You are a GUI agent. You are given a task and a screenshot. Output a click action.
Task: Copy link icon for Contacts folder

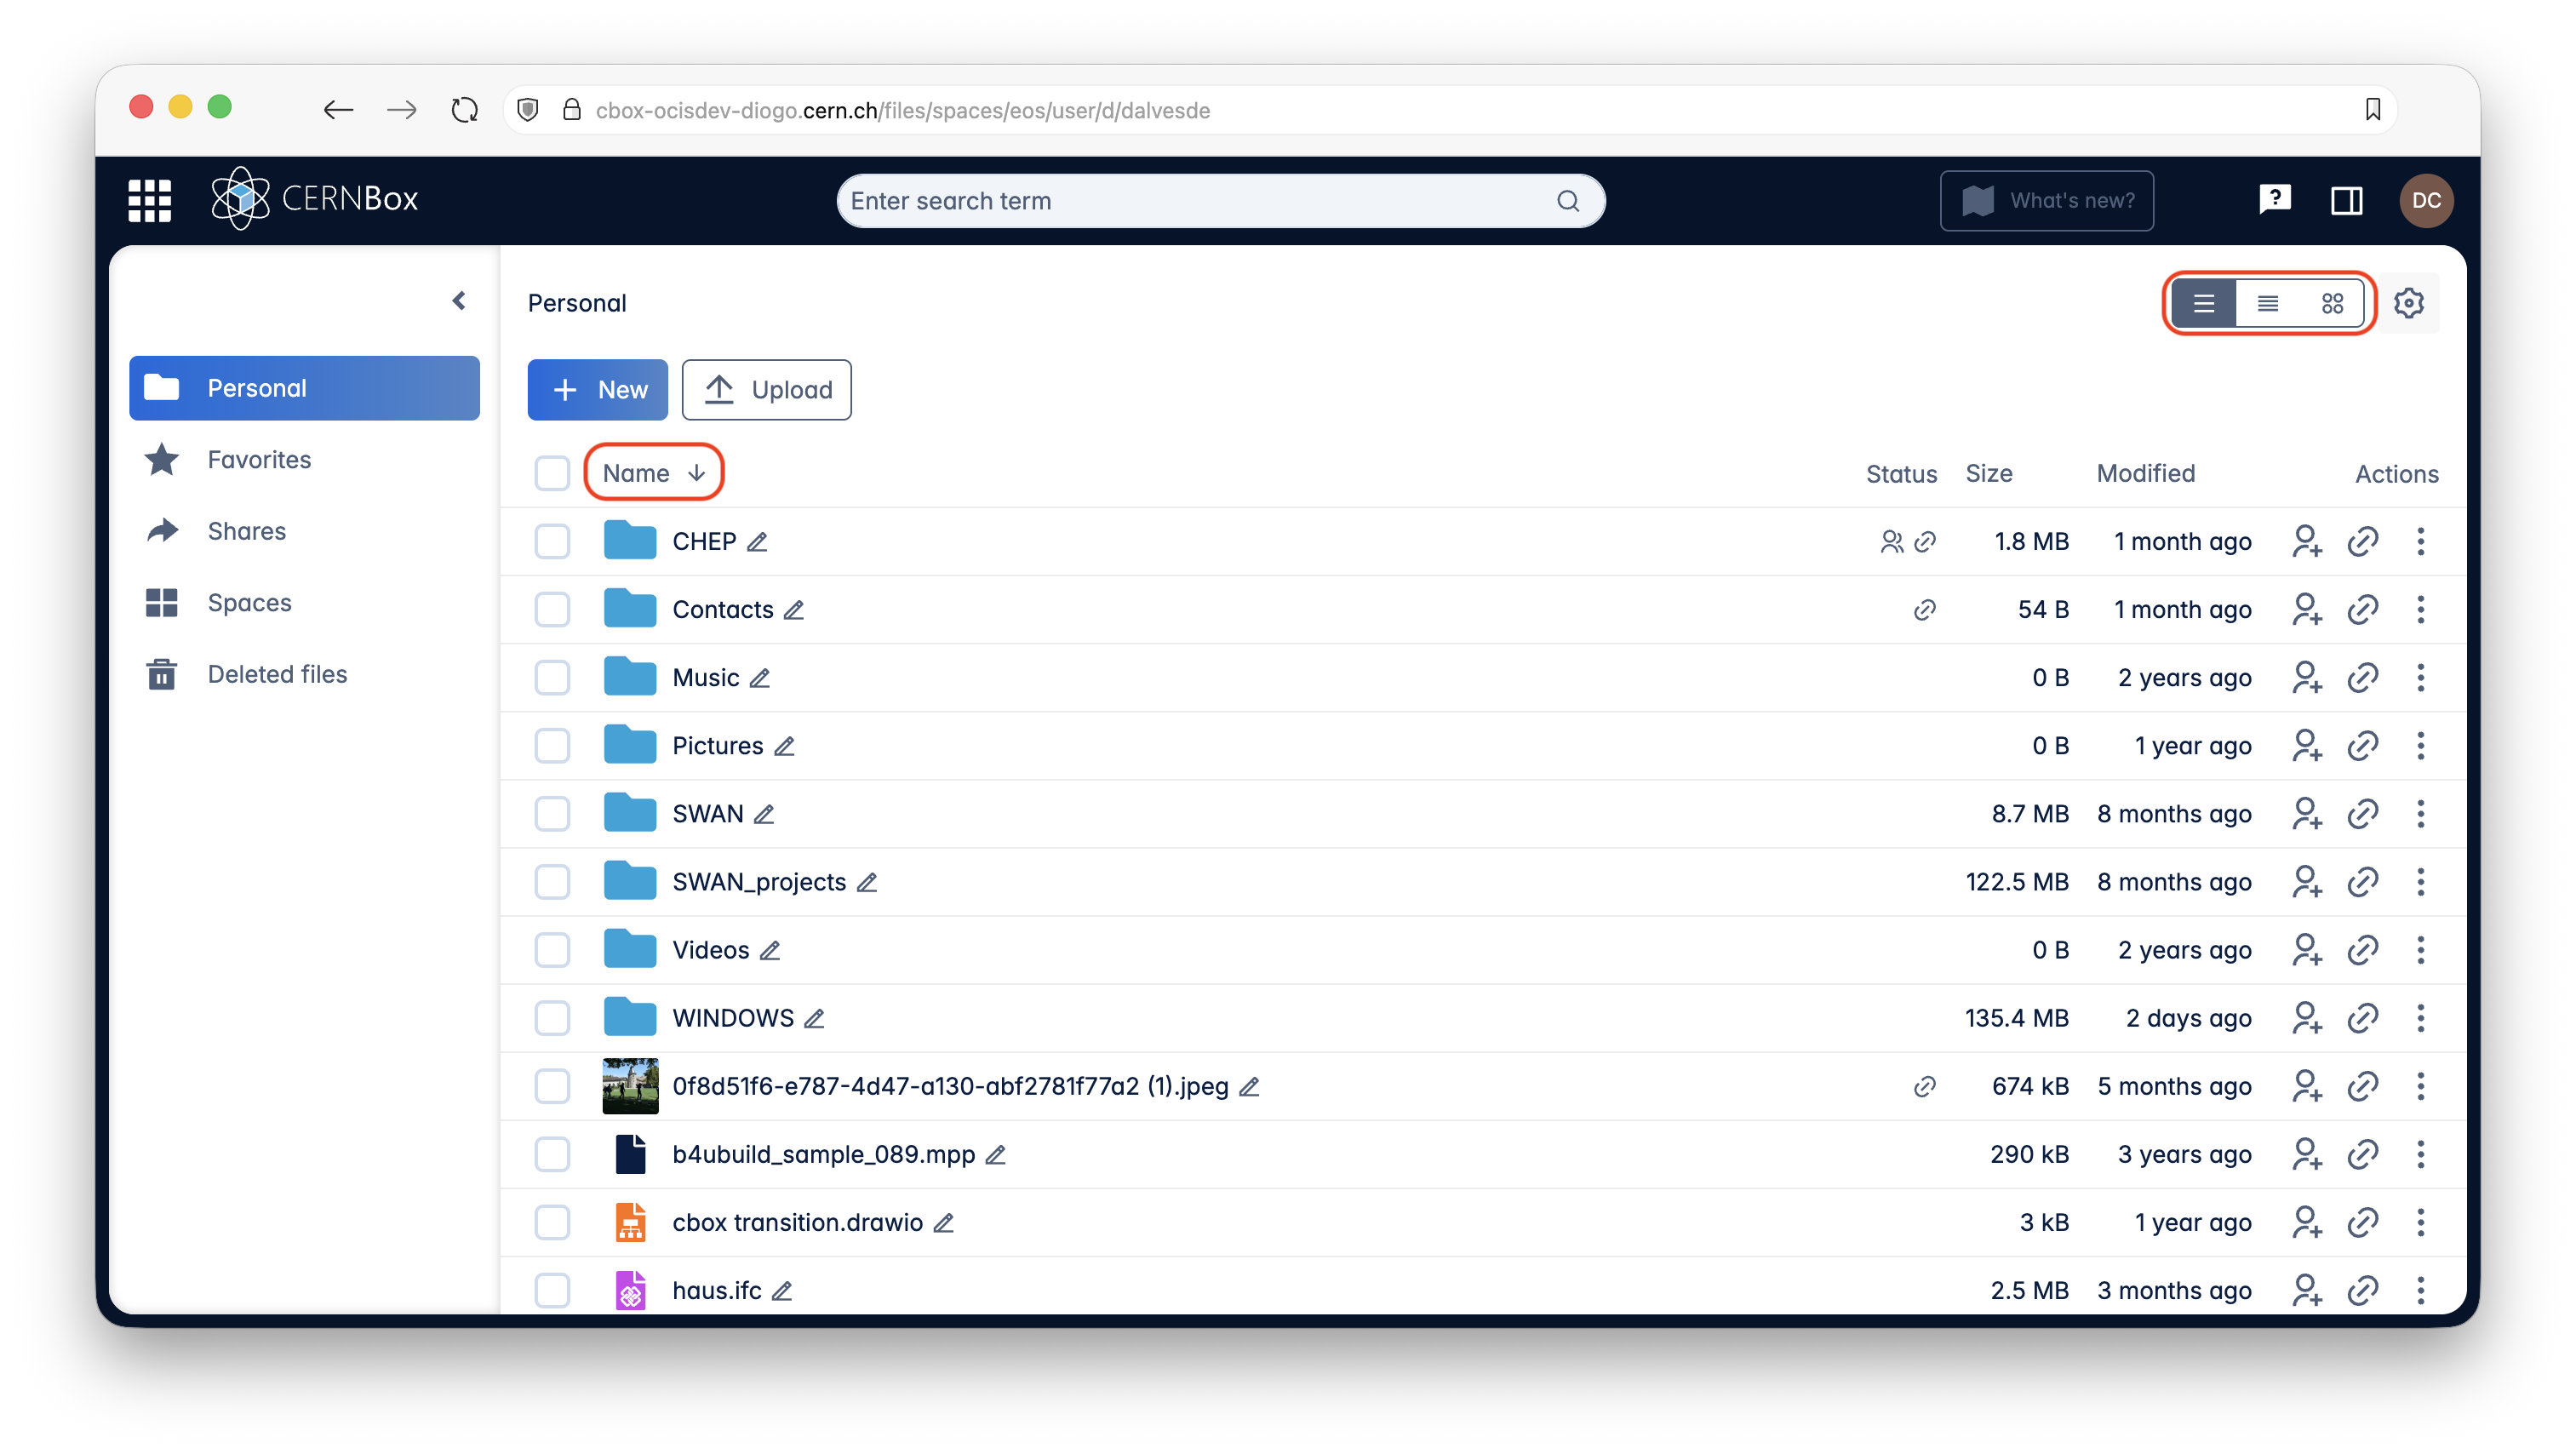(2362, 609)
